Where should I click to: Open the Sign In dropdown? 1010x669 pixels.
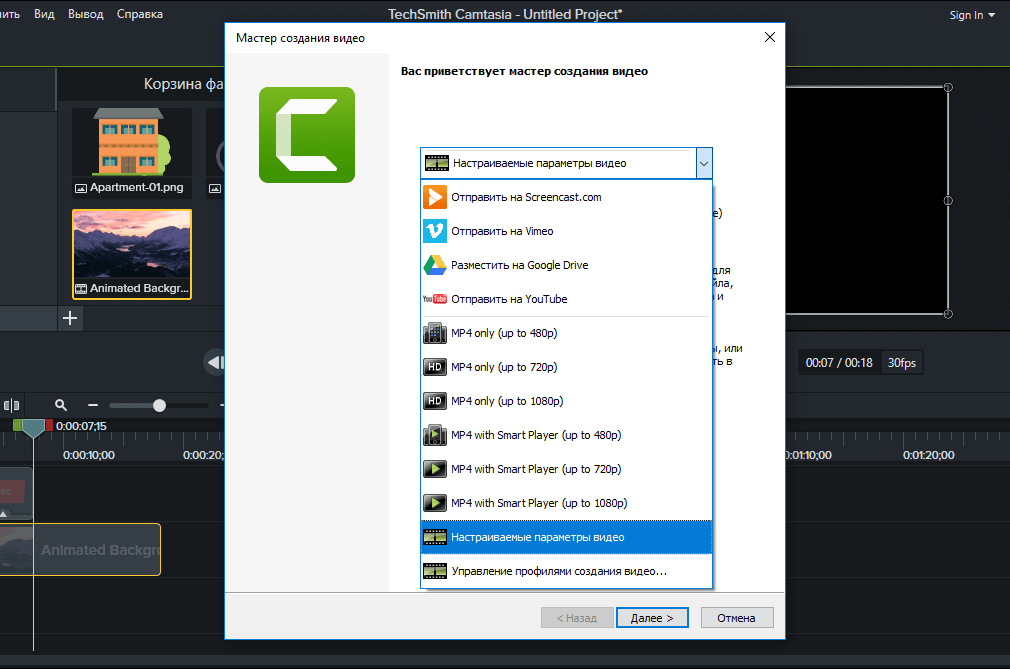point(972,15)
